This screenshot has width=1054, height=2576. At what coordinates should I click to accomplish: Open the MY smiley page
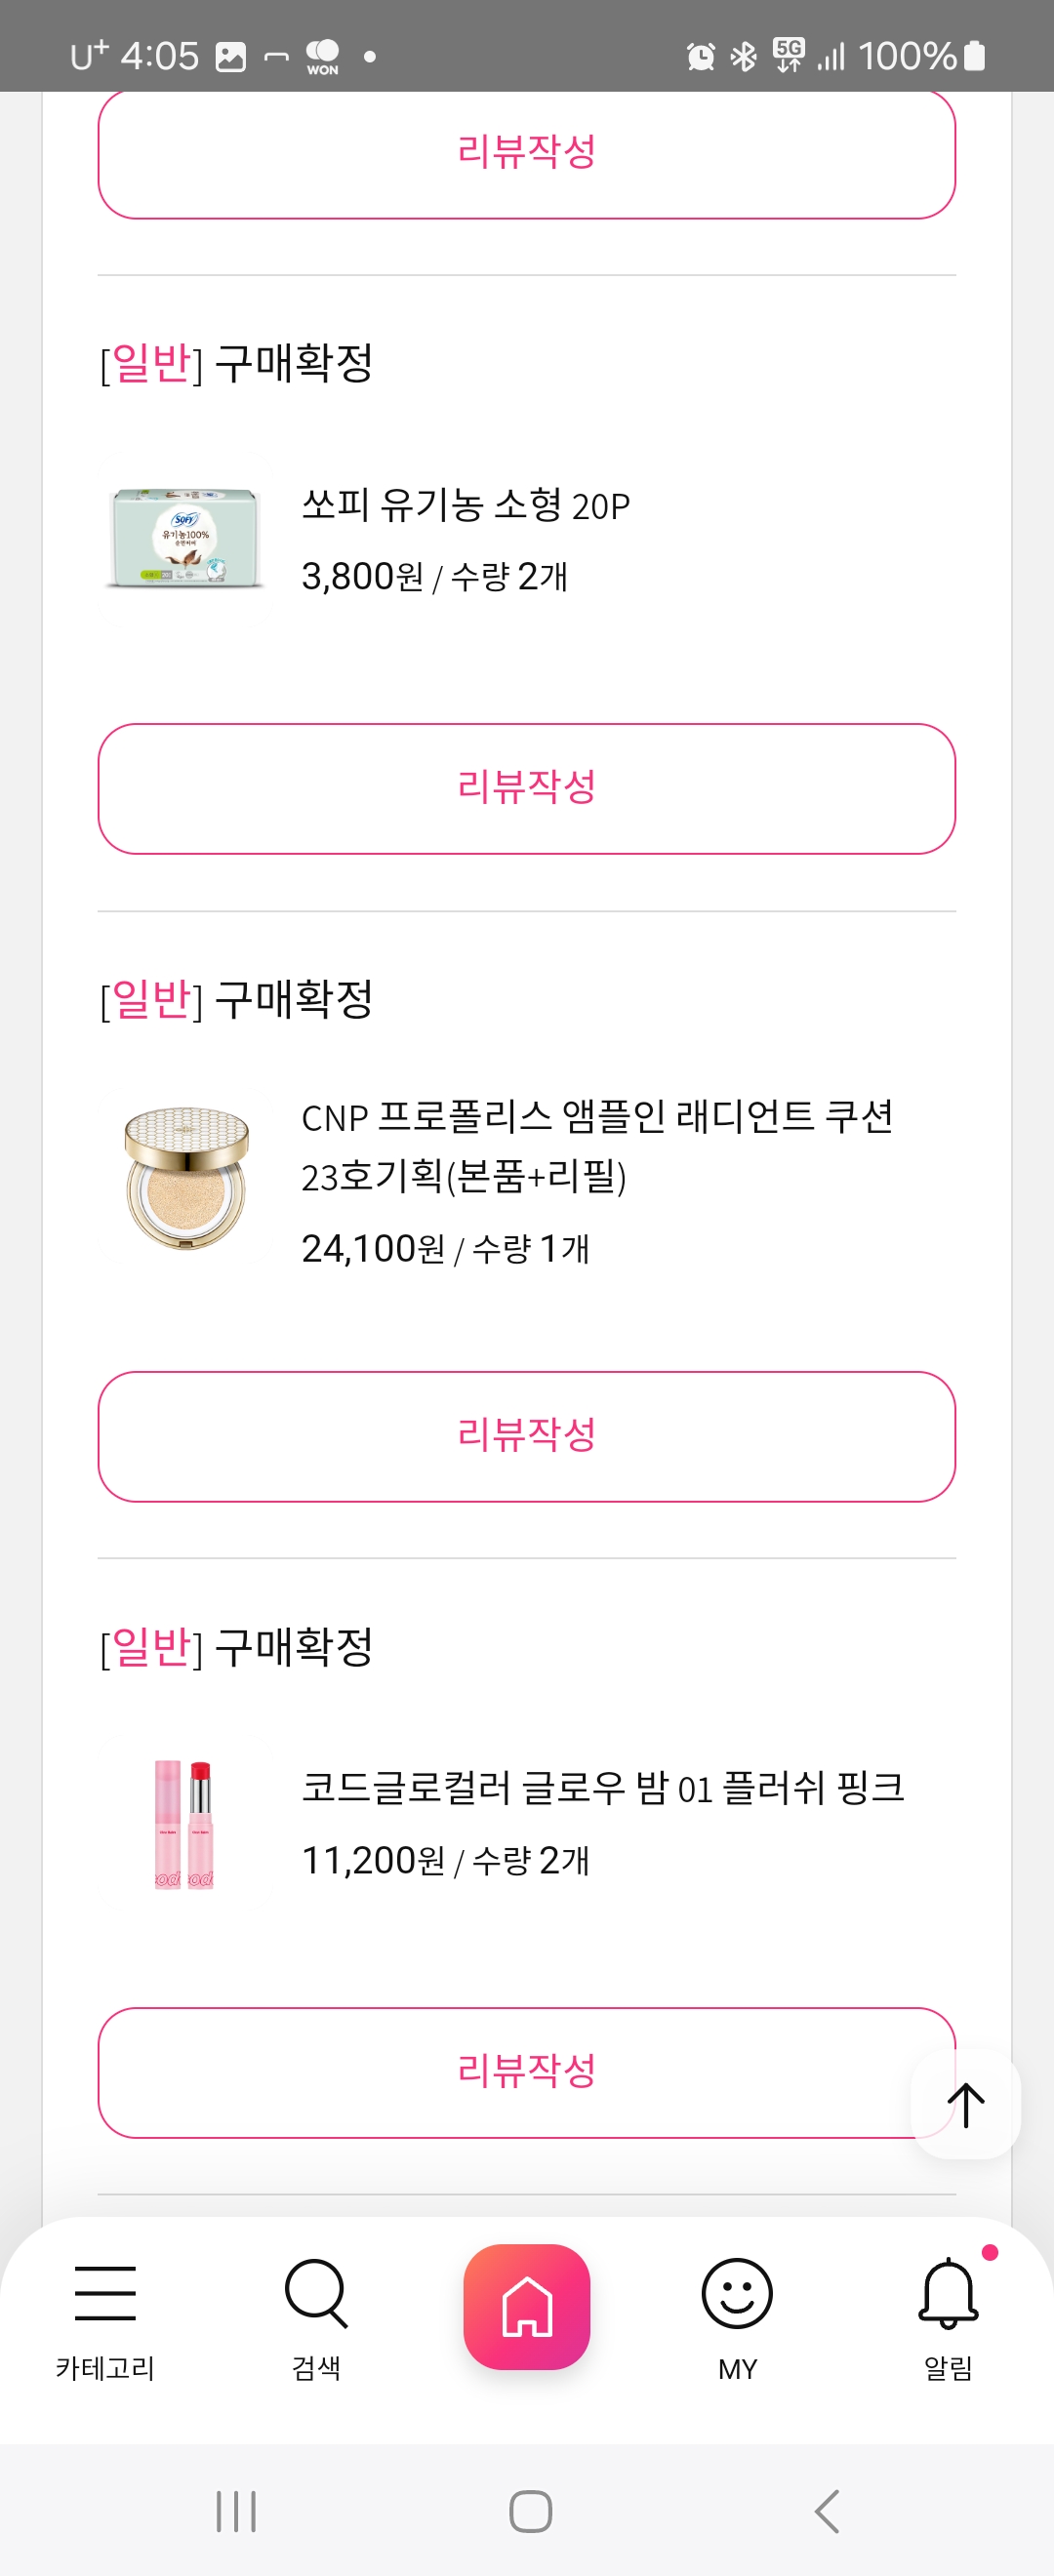coord(737,2294)
